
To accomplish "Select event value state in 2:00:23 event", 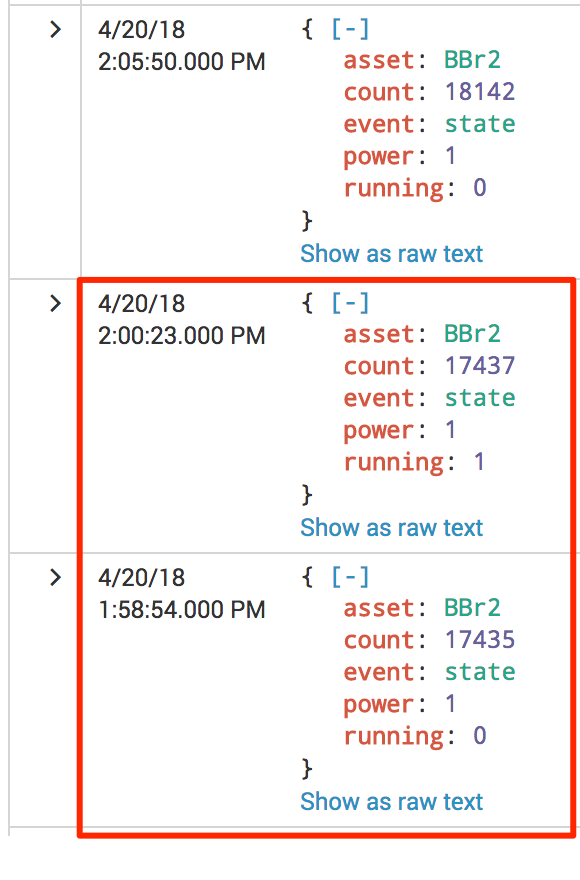I will pos(479,398).
